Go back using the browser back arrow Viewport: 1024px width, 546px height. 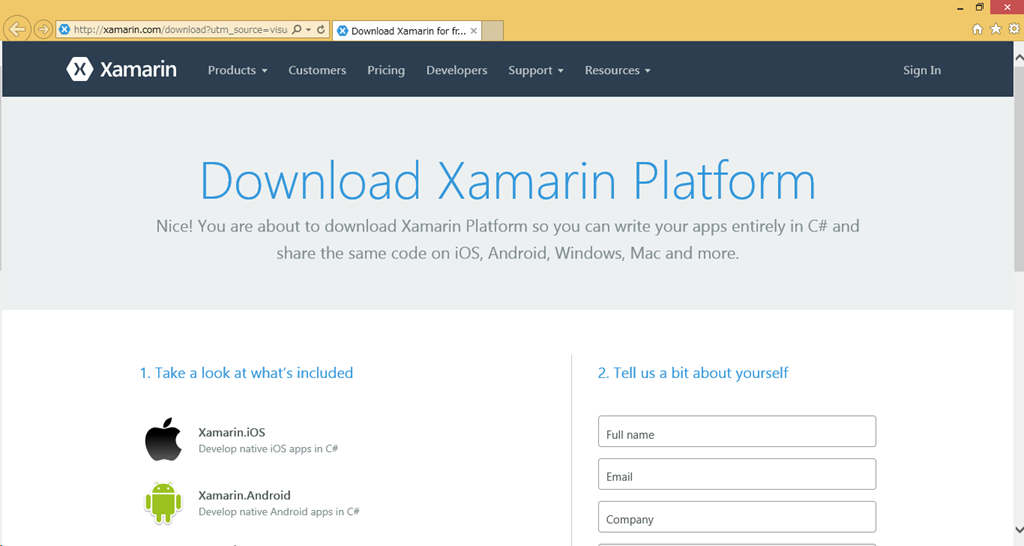pos(17,29)
